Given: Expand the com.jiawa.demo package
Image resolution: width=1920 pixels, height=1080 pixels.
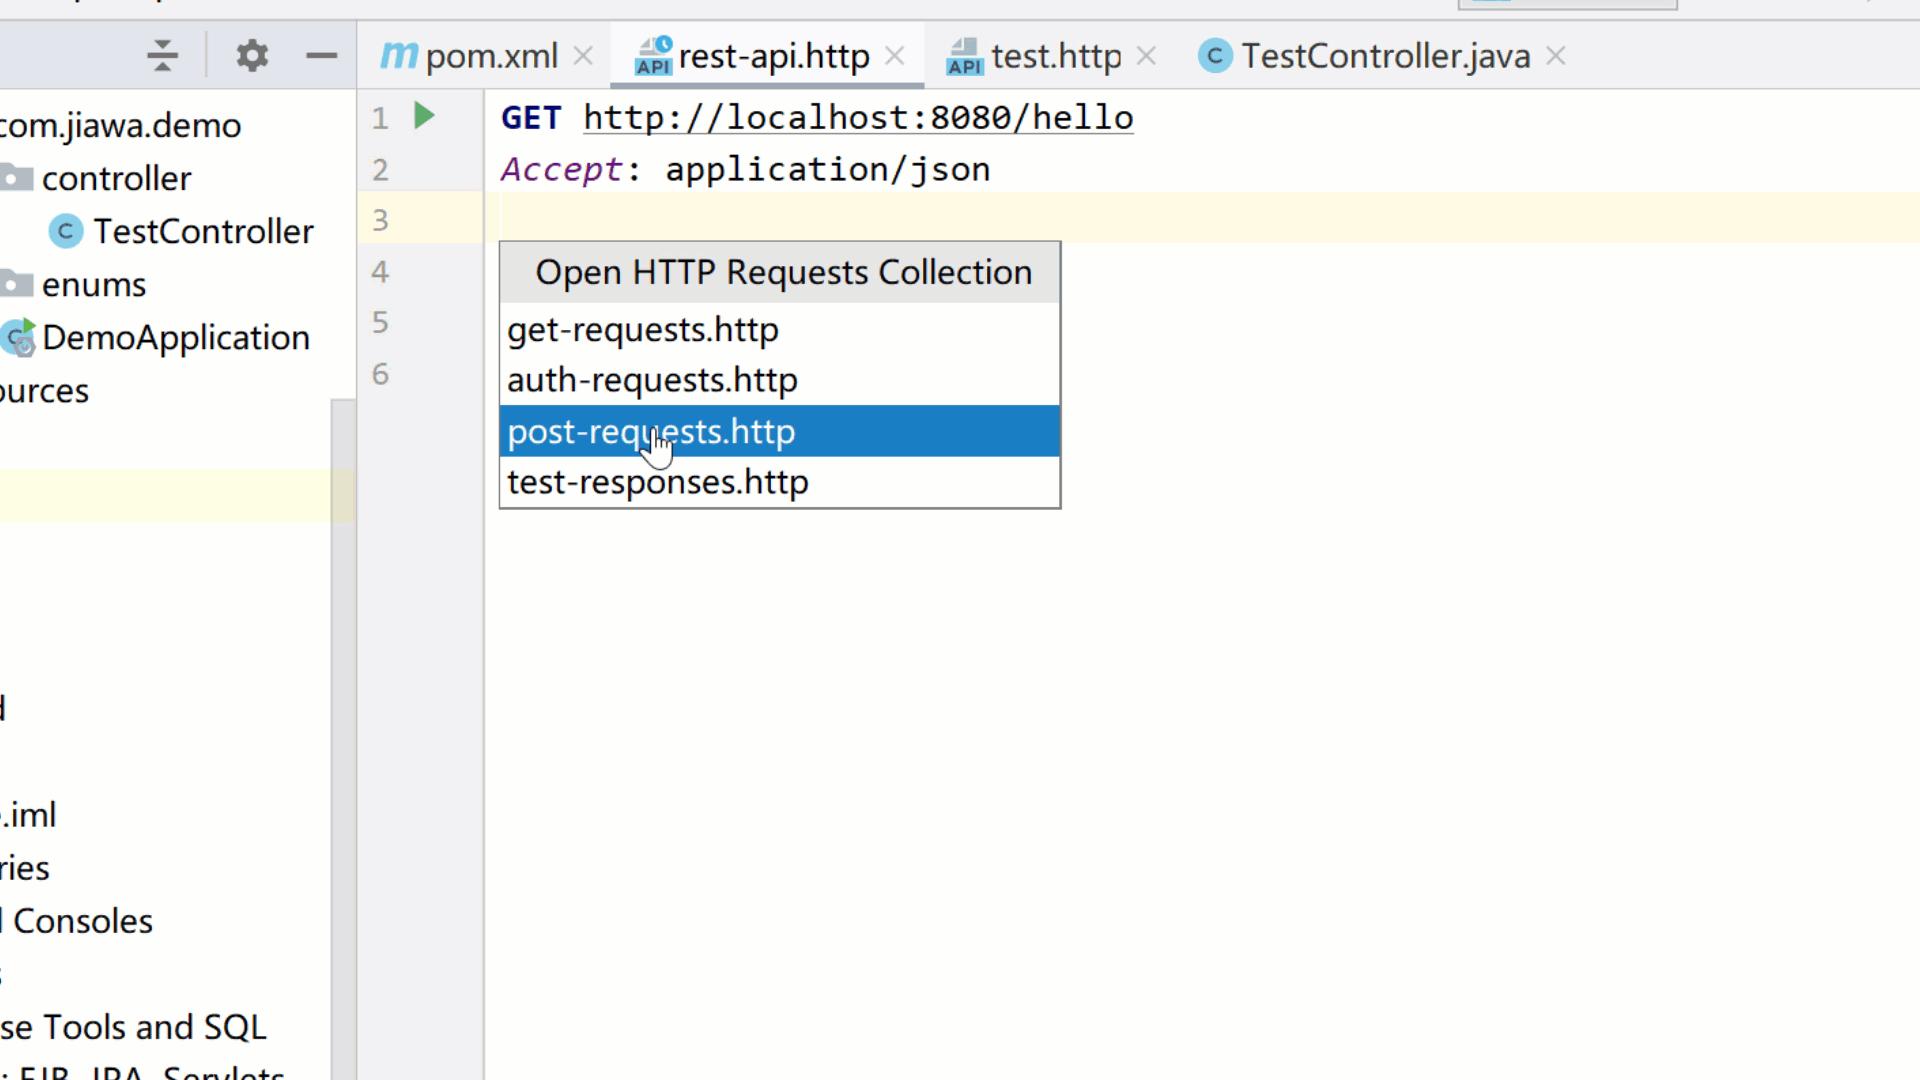Looking at the screenshot, I should [120, 124].
